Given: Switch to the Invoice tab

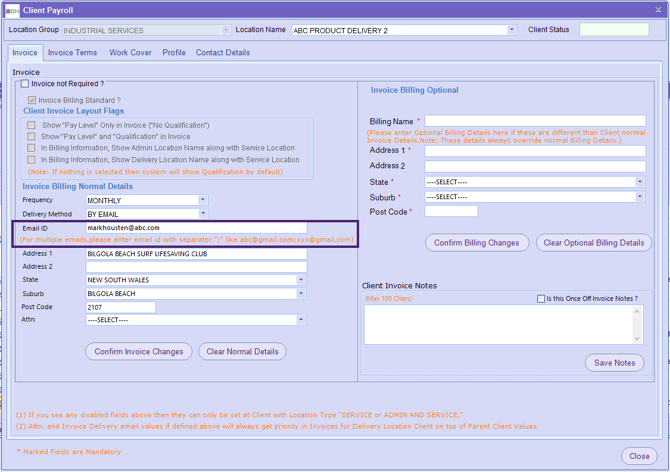Looking at the screenshot, I should pyautogui.click(x=25, y=53).
